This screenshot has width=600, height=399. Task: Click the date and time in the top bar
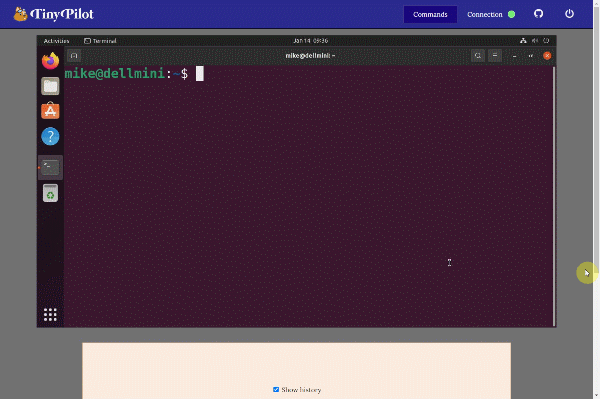click(310, 41)
